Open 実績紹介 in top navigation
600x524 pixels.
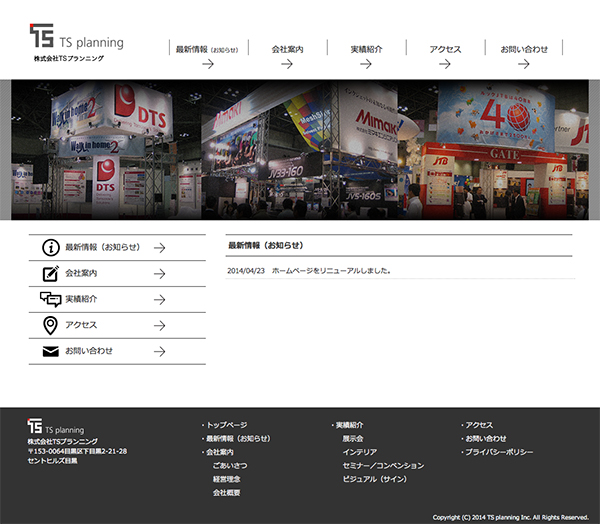tap(366, 49)
